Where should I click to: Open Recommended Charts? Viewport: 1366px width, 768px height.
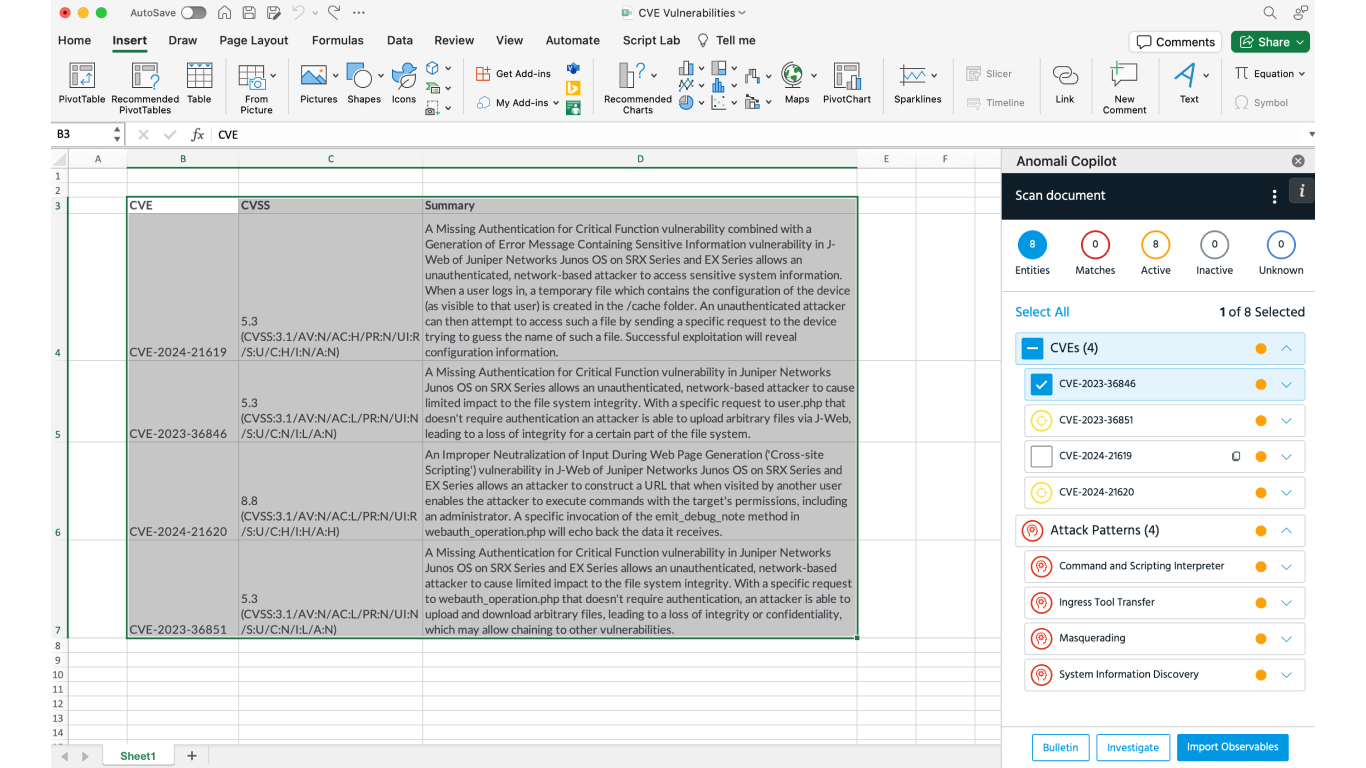point(638,88)
